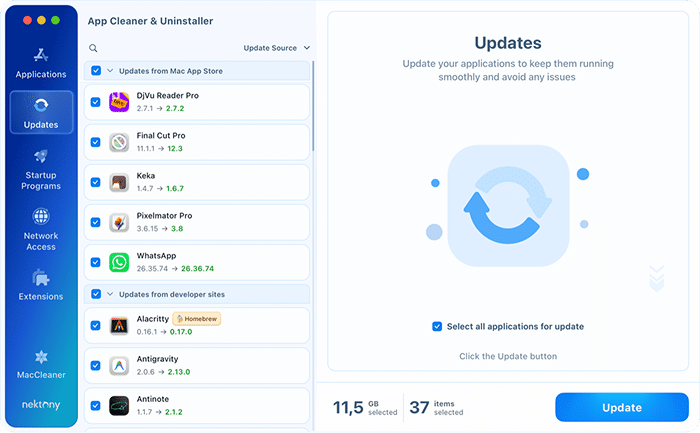Screen dimensions: 700x433
Task: Click the large refresh arrows illustration
Action: click(508, 206)
